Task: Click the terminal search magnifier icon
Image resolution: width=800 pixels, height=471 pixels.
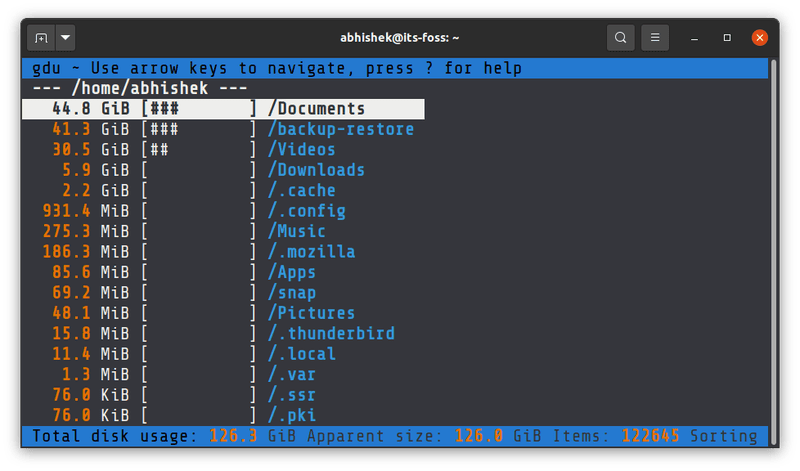Action: coord(621,38)
